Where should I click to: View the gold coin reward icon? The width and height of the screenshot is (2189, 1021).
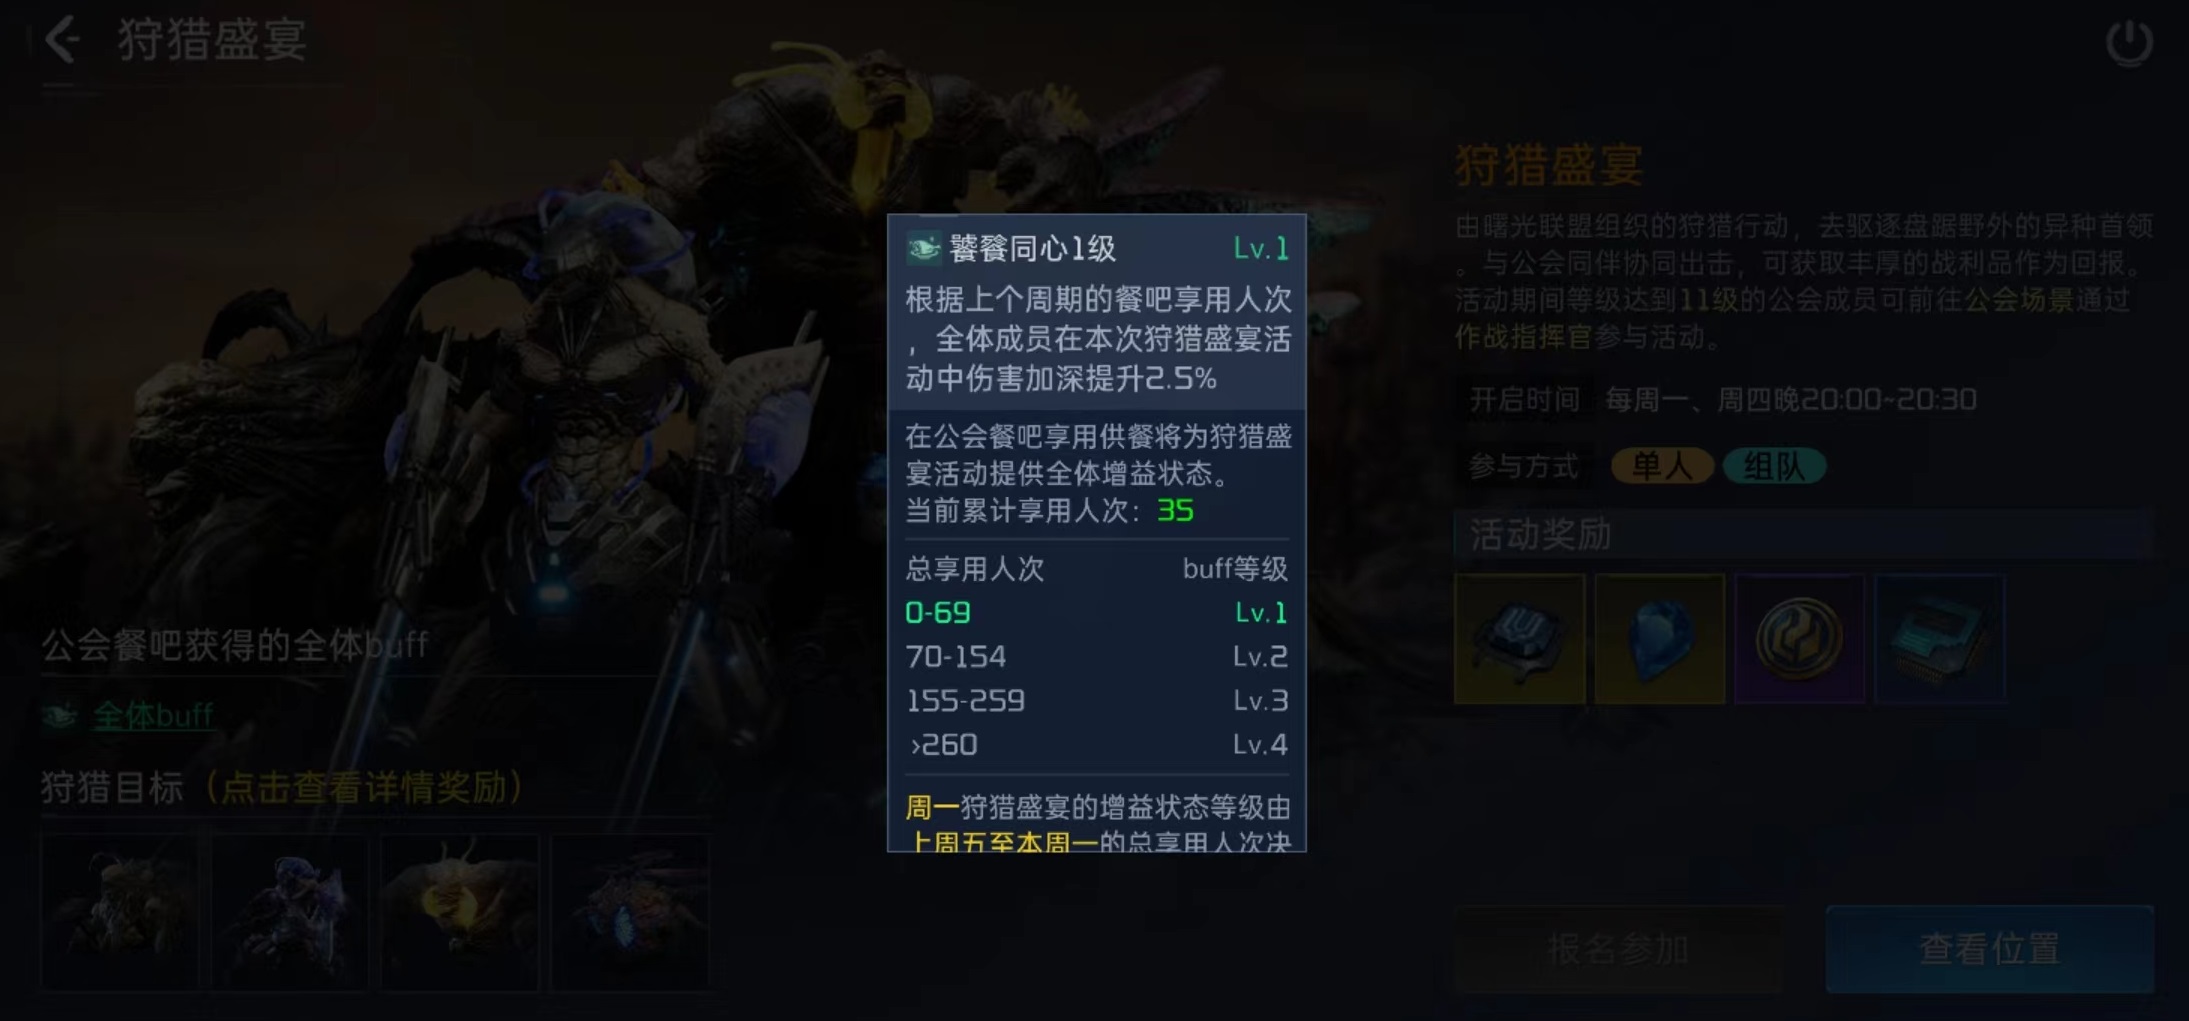[1799, 639]
